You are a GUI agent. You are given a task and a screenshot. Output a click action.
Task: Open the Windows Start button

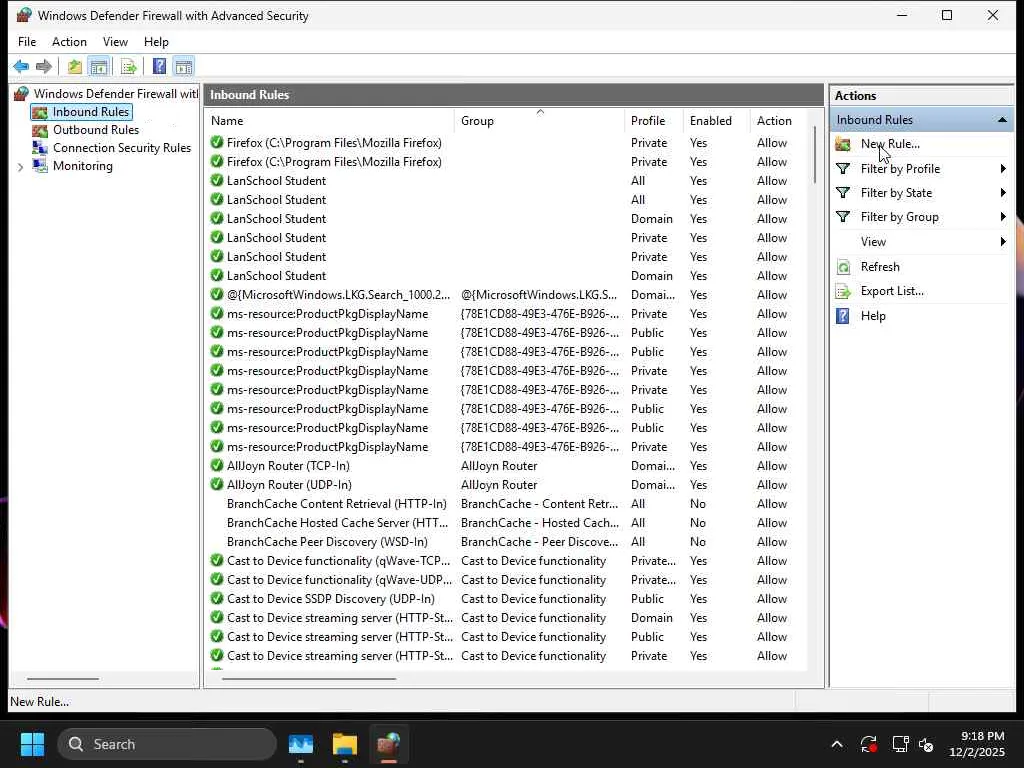[x=32, y=744]
